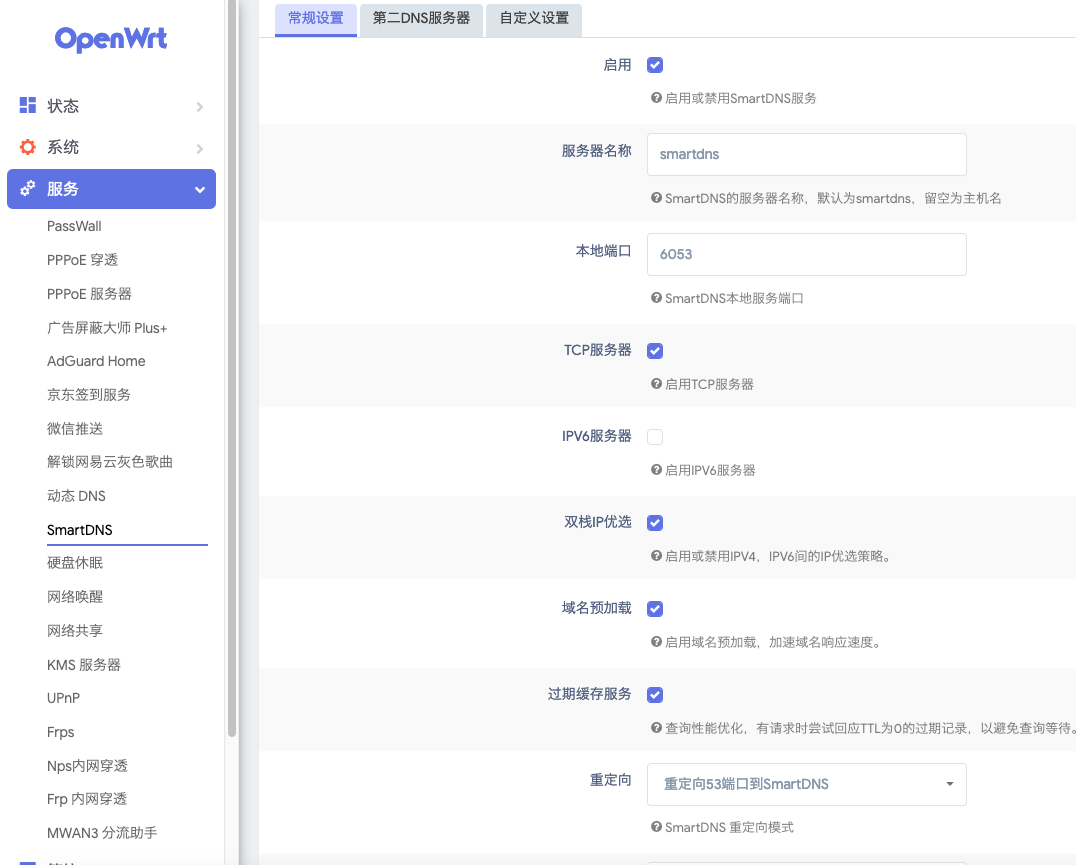Click the help icon beside SmartDNS的服务器名称
The height and width of the screenshot is (865, 1076).
[656, 198]
